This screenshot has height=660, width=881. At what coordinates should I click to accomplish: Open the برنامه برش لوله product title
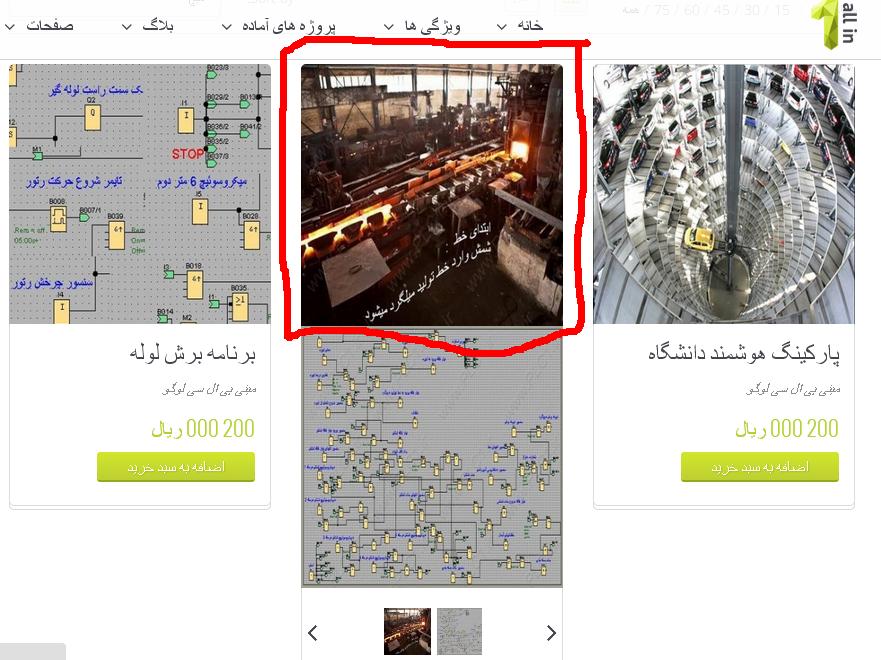(193, 353)
